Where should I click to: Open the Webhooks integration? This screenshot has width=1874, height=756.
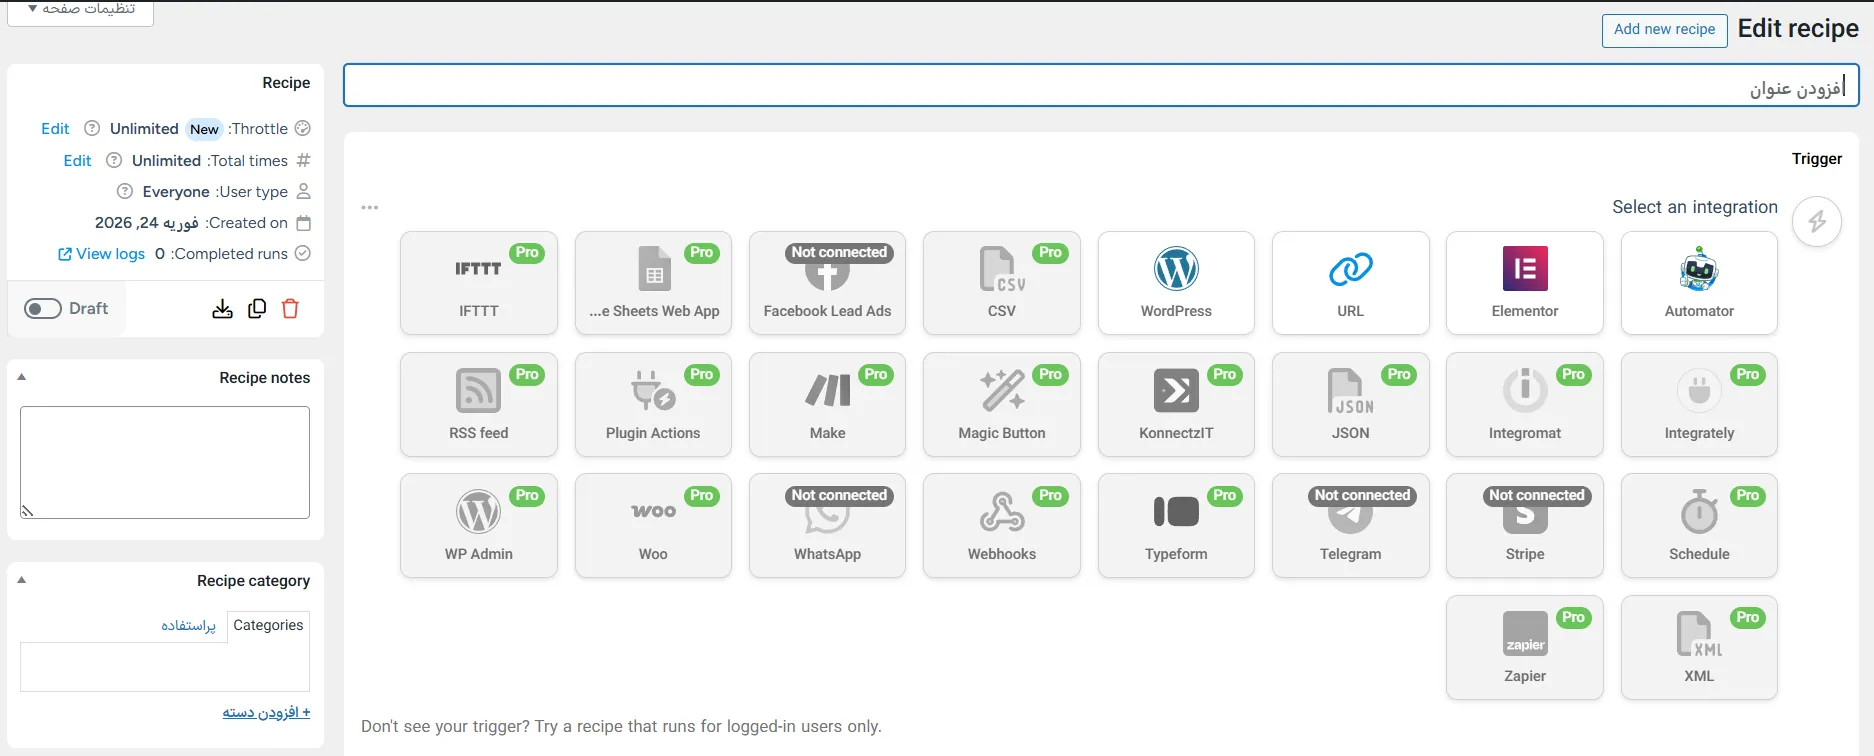pyautogui.click(x=1001, y=526)
